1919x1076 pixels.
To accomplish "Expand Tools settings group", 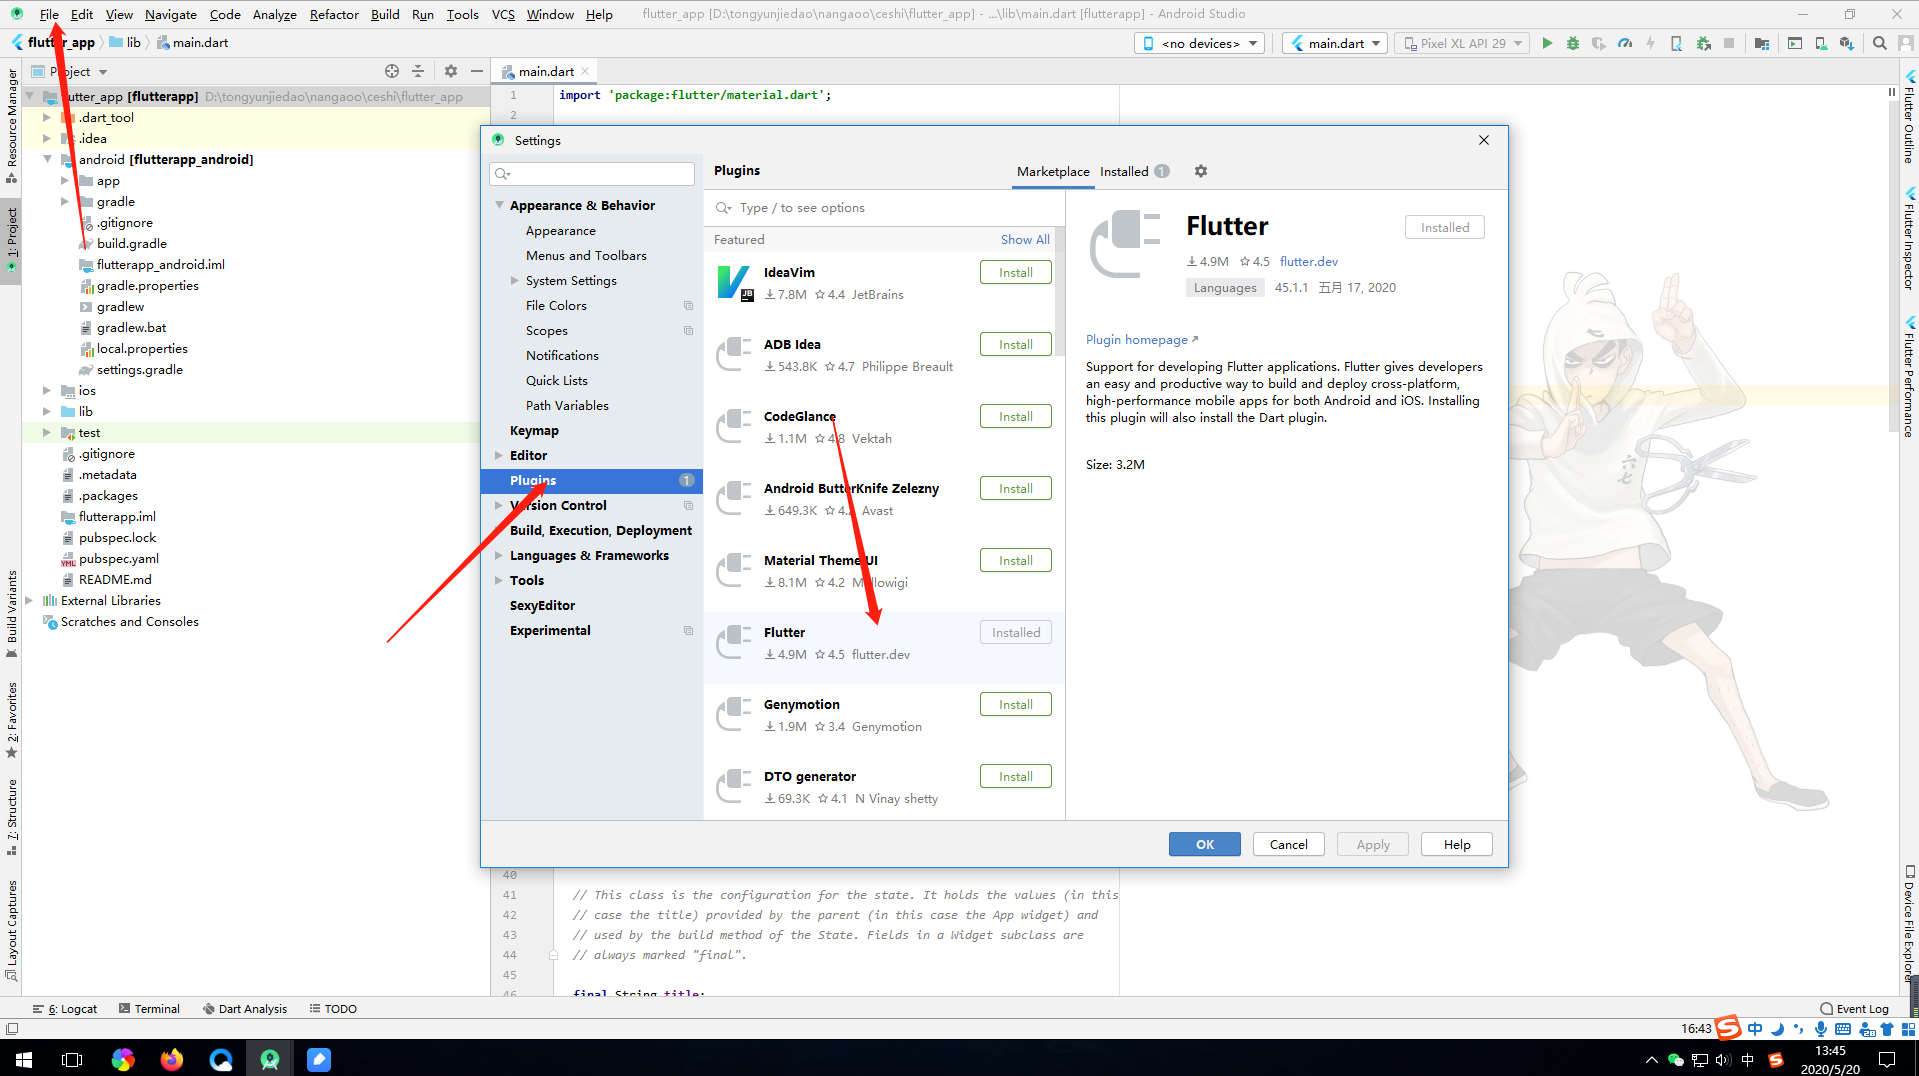I will [499, 580].
